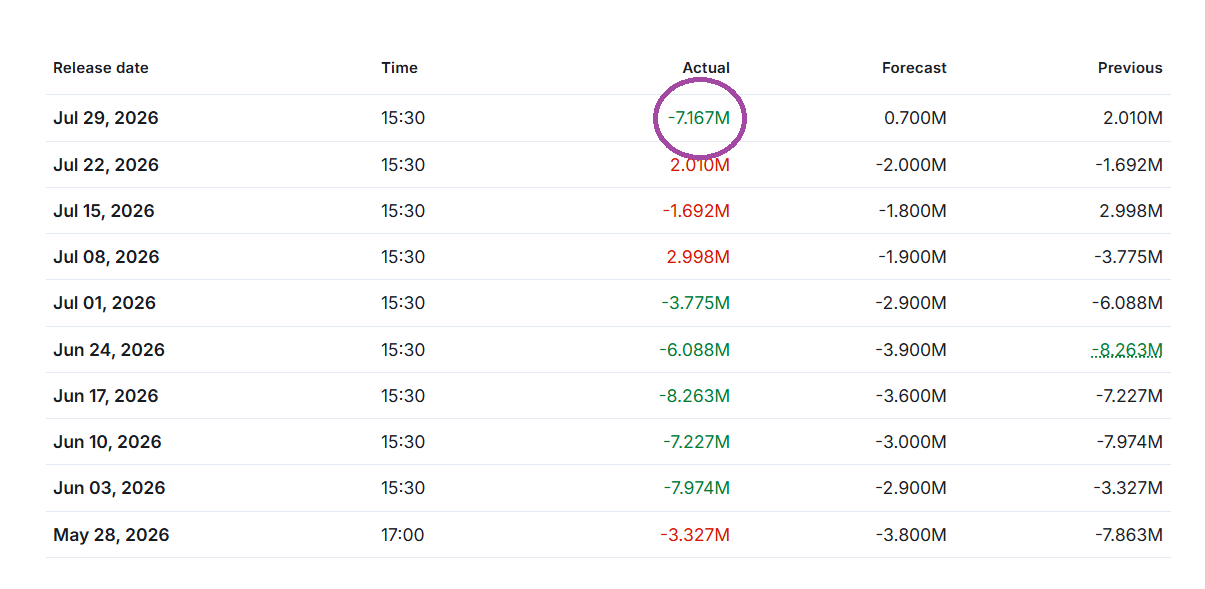
Task: Click the Previous column header
Action: click(1130, 68)
